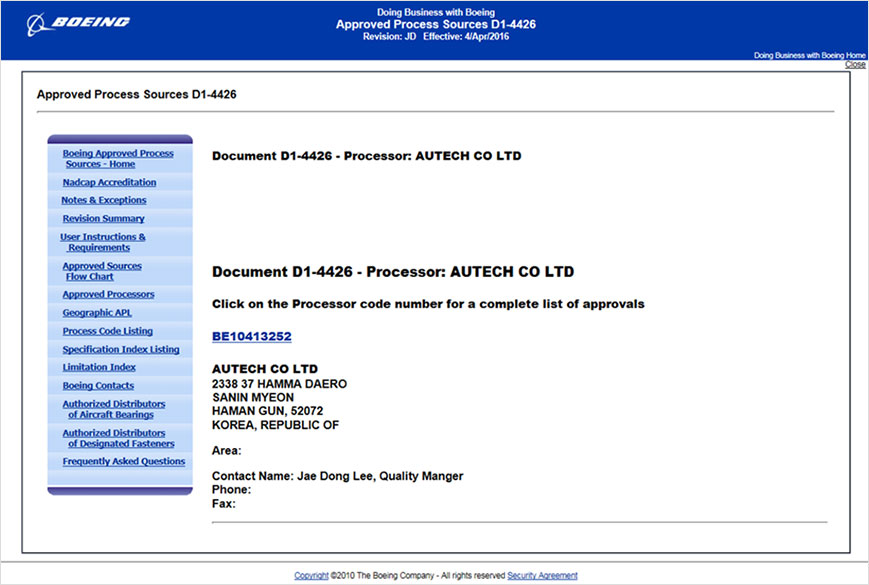Viewport: 869px width, 585px height.
Task: Click the Limitation Index link
Action: click(x=99, y=367)
